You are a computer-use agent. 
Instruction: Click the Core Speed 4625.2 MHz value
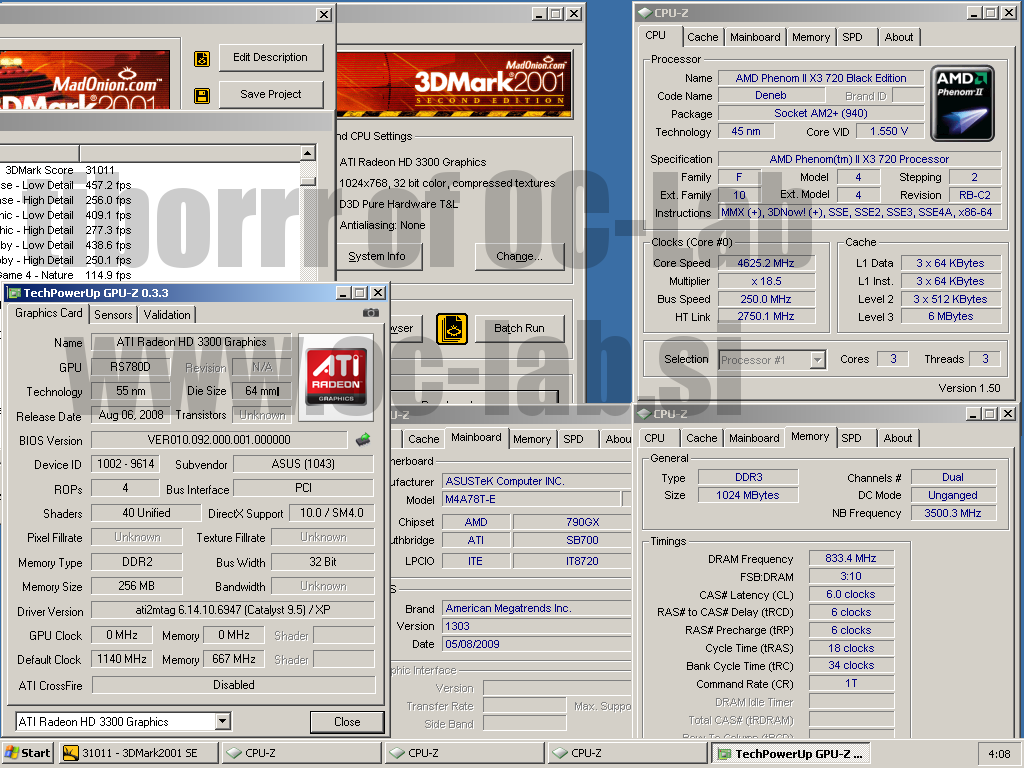[766, 263]
